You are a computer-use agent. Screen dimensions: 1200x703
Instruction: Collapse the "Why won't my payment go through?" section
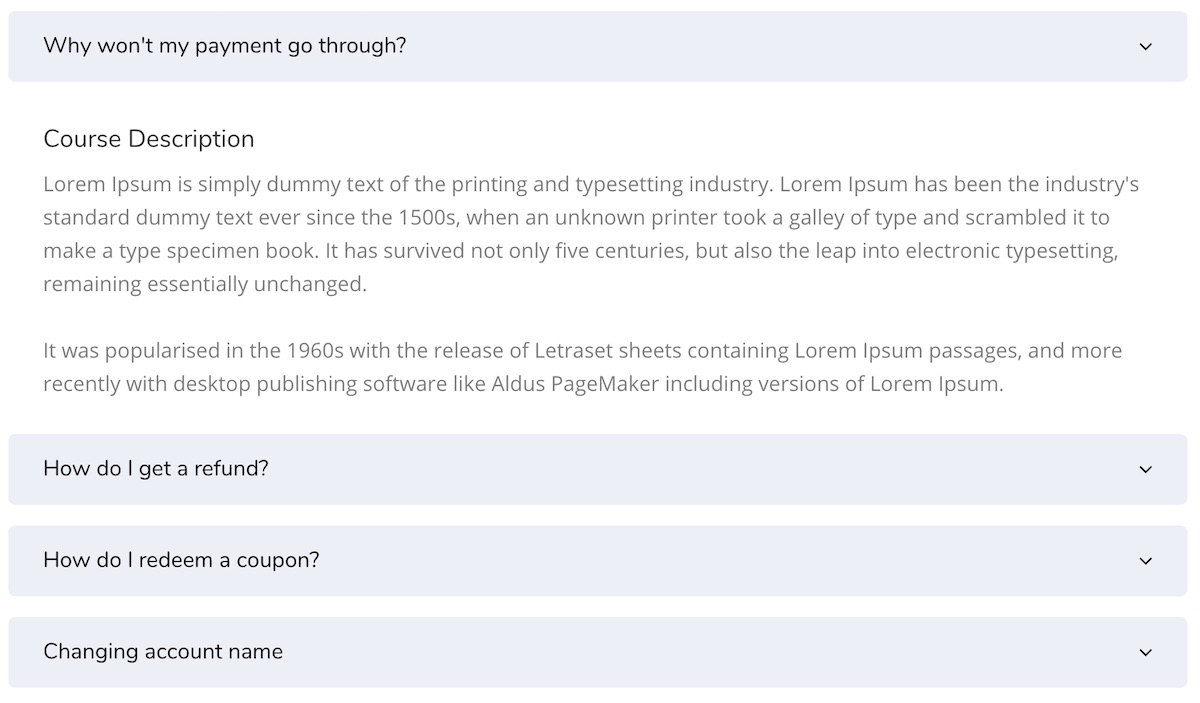598,46
